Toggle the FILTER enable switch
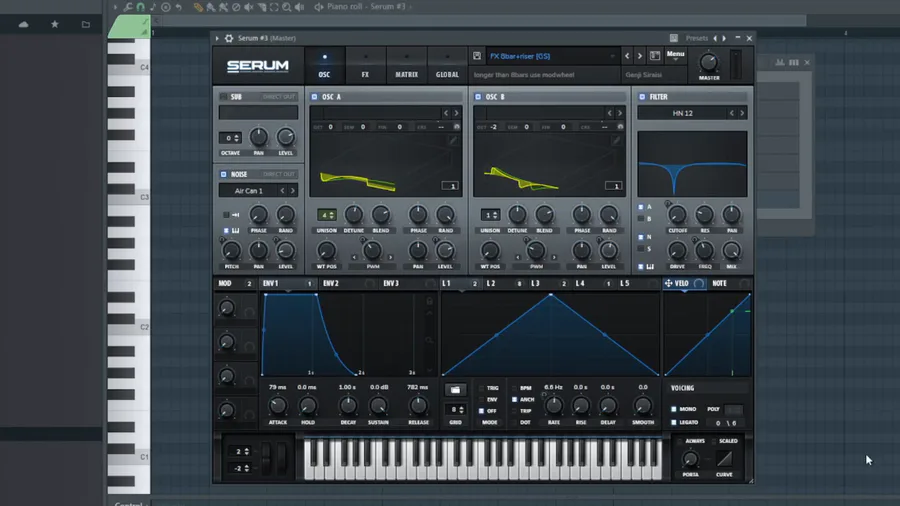This screenshot has width=900, height=506. (642, 97)
